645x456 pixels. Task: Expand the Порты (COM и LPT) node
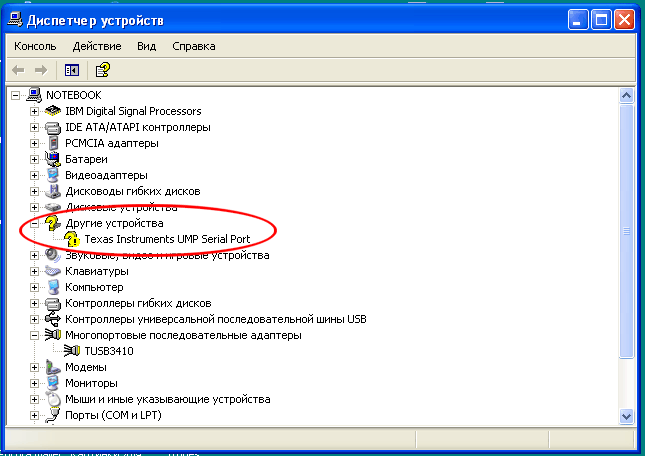pyautogui.click(x=35, y=416)
